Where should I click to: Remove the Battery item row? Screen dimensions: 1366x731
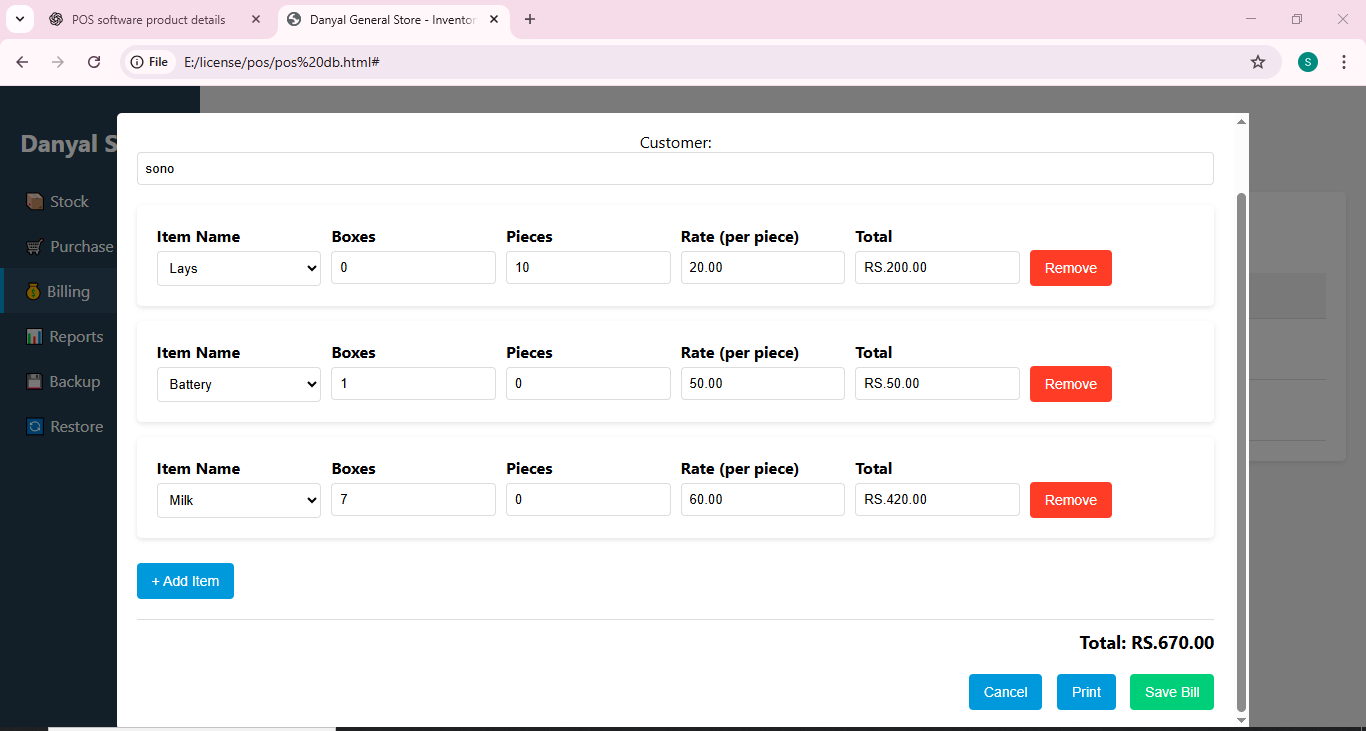click(x=1070, y=383)
